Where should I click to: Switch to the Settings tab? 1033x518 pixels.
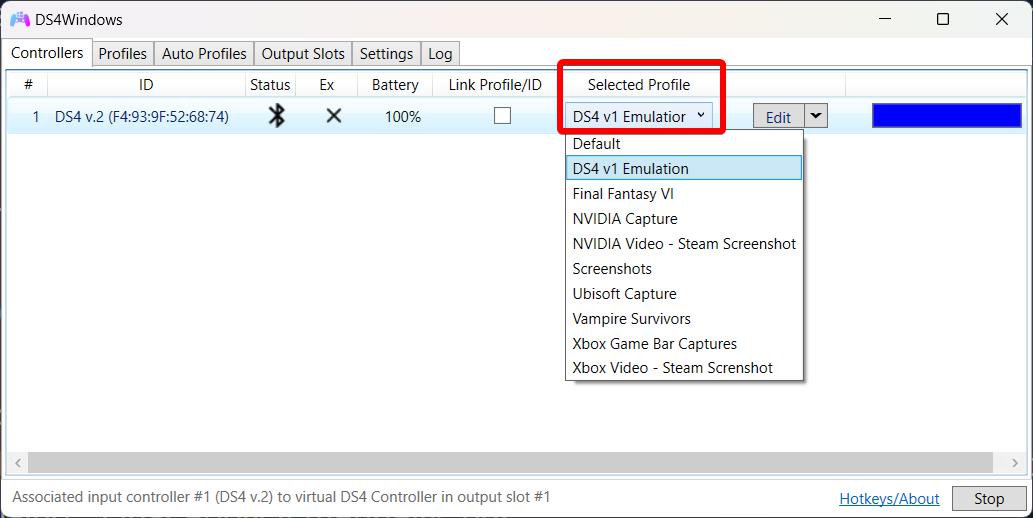pyautogui.click(x=386, y=53)
